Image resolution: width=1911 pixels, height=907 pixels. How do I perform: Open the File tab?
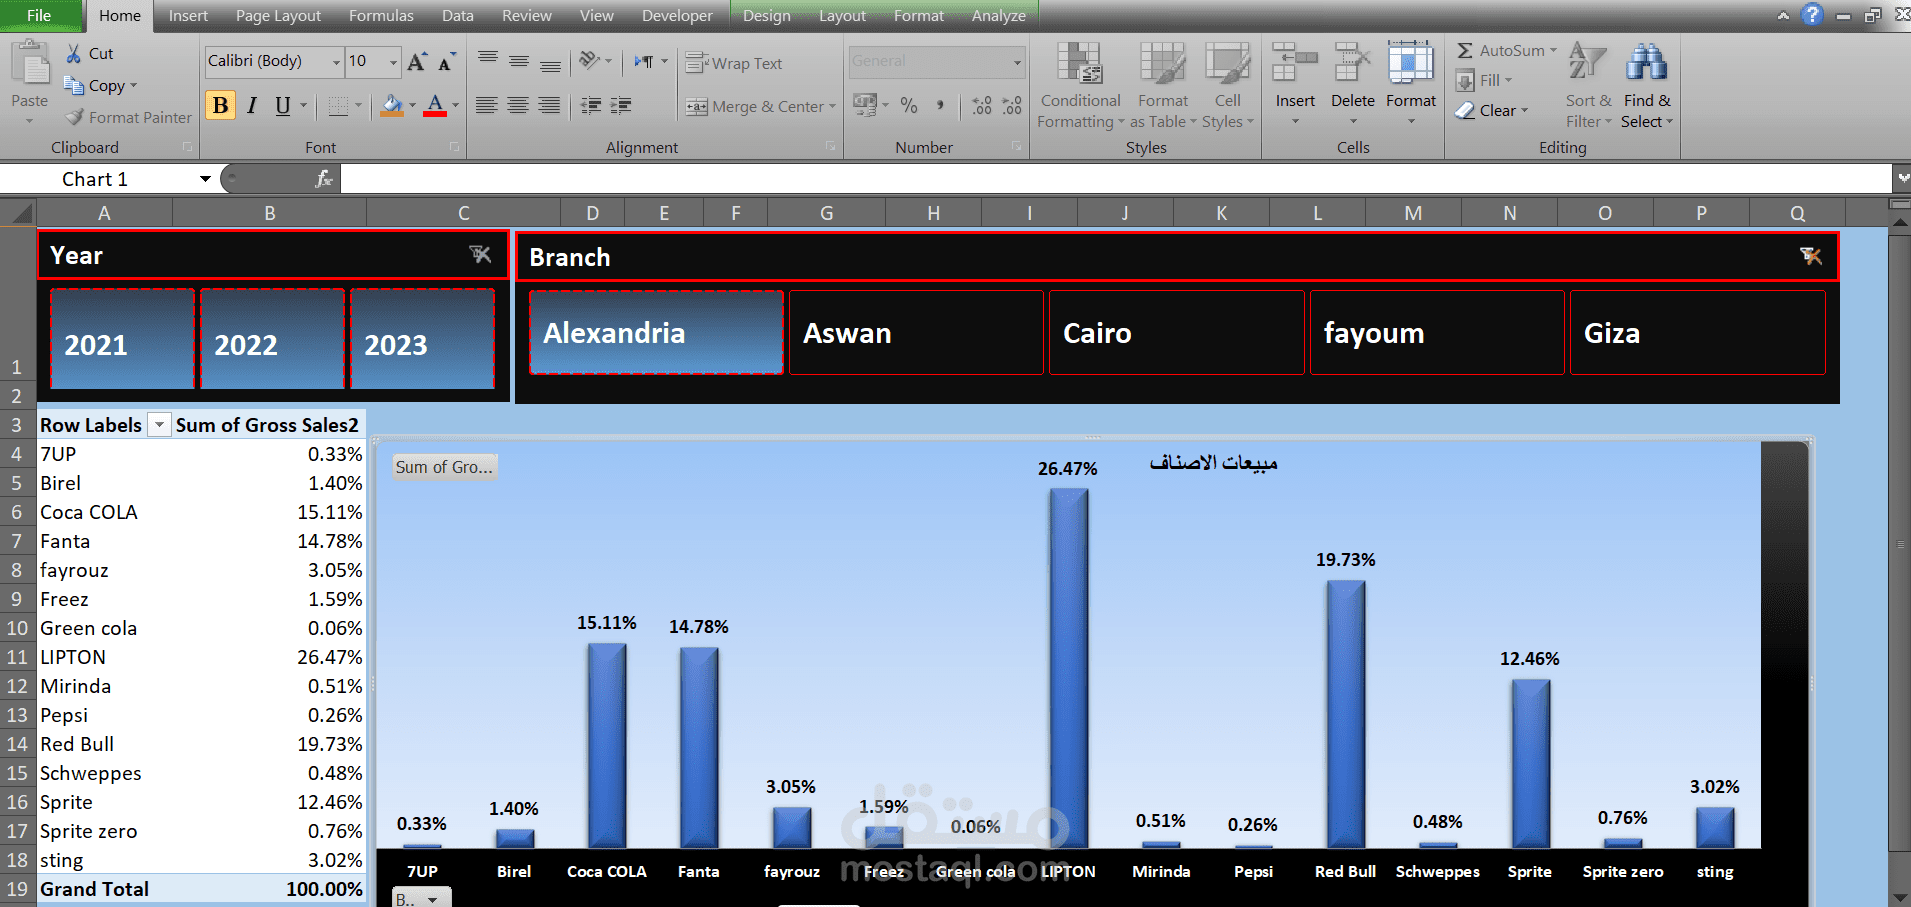tap(39, 15)
